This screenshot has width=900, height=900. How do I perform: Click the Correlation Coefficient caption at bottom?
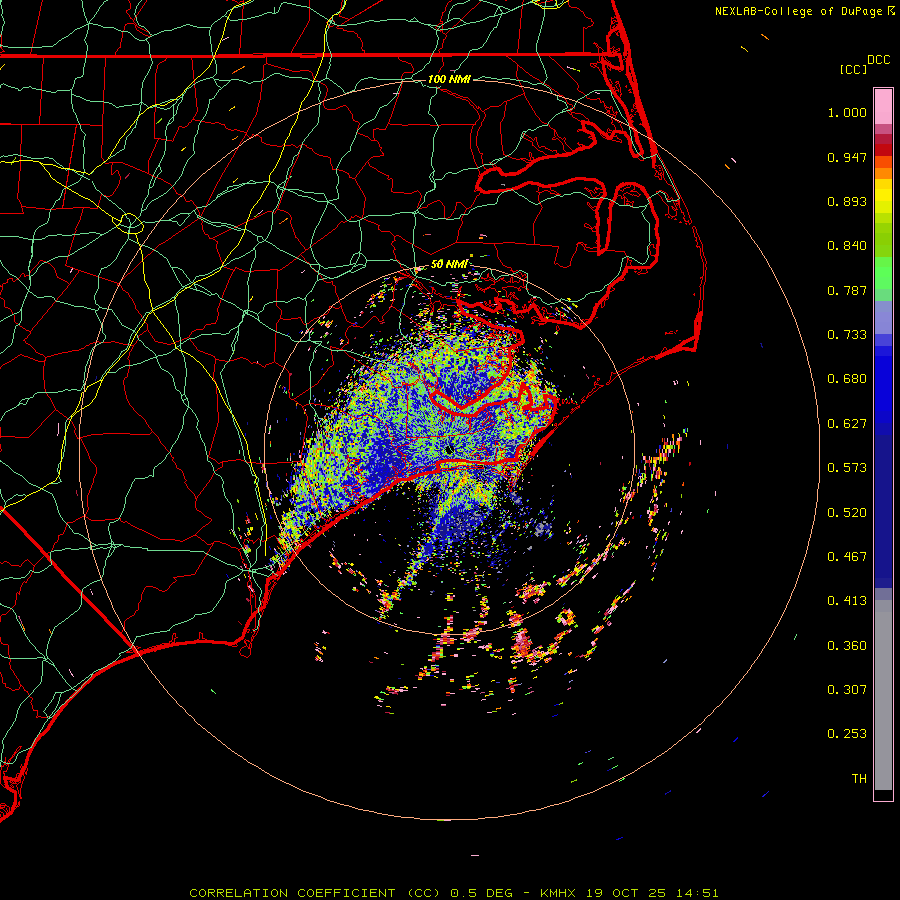click(x=453, y=893)
